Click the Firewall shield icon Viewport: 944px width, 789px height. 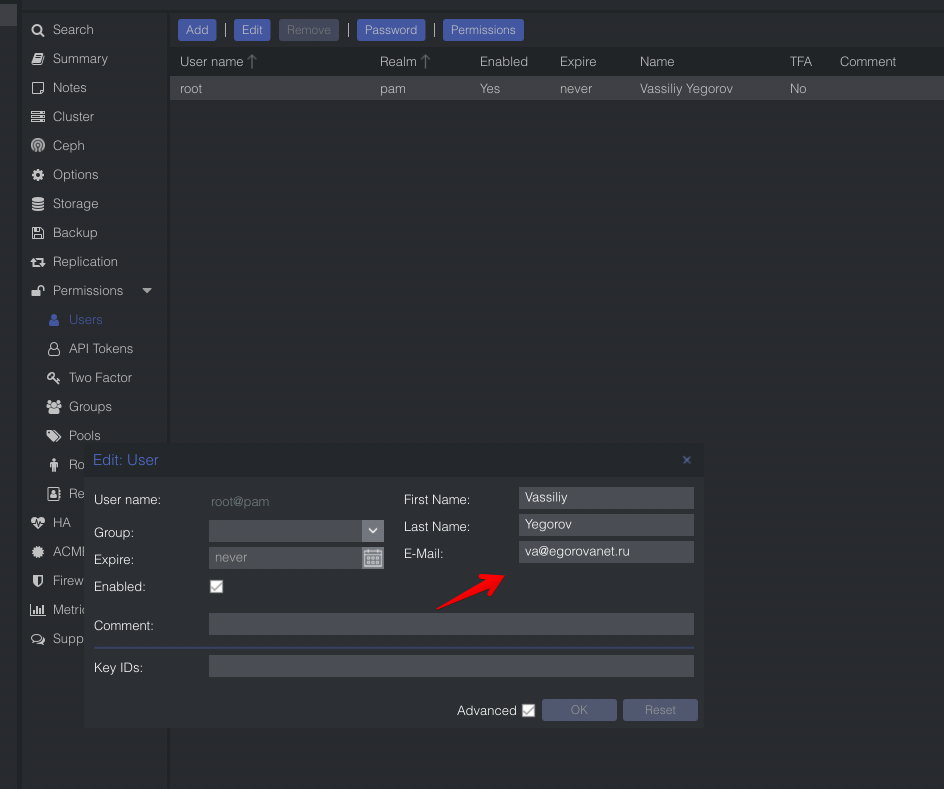click(x=38, y=581)
